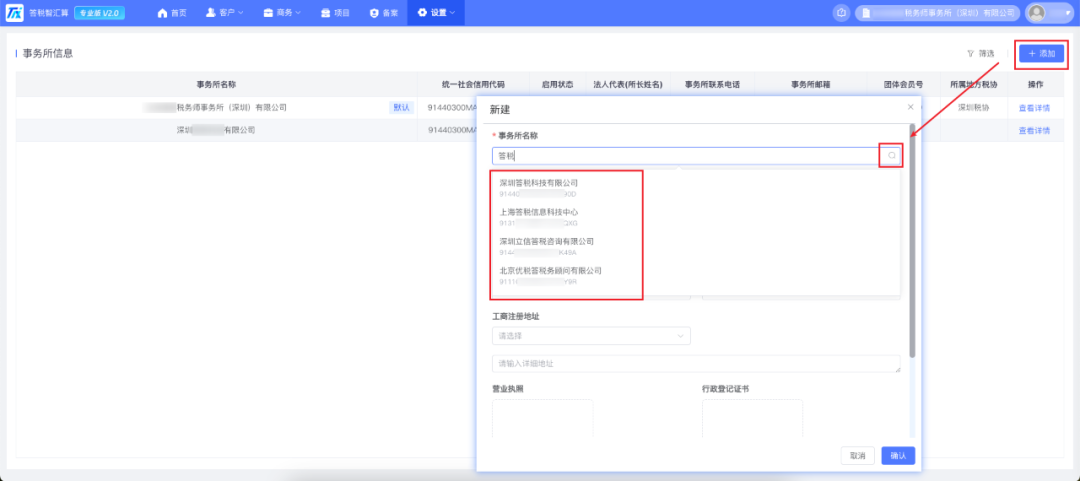Click the 营业执照 upload box
This screenshot has width=1080, height=481.
[542, 418]
